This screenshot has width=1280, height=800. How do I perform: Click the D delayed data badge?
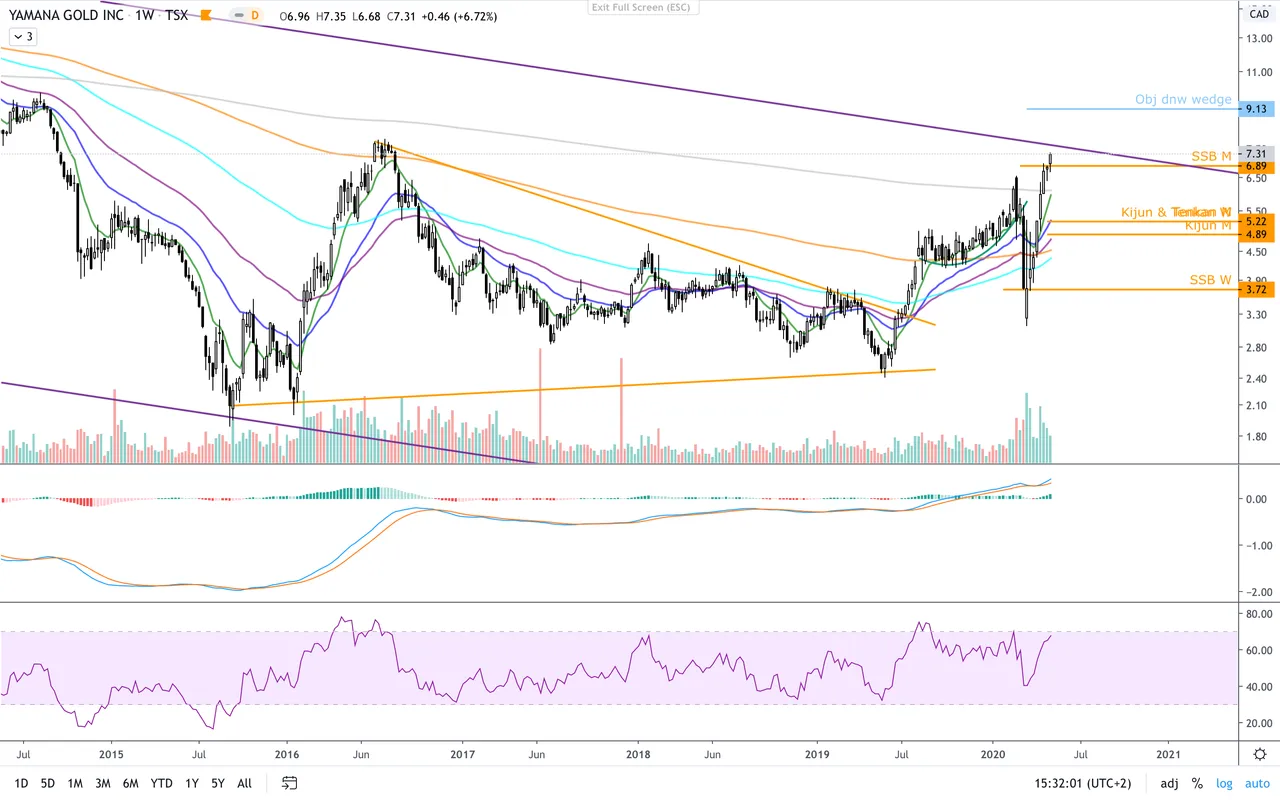pos(254,16)
